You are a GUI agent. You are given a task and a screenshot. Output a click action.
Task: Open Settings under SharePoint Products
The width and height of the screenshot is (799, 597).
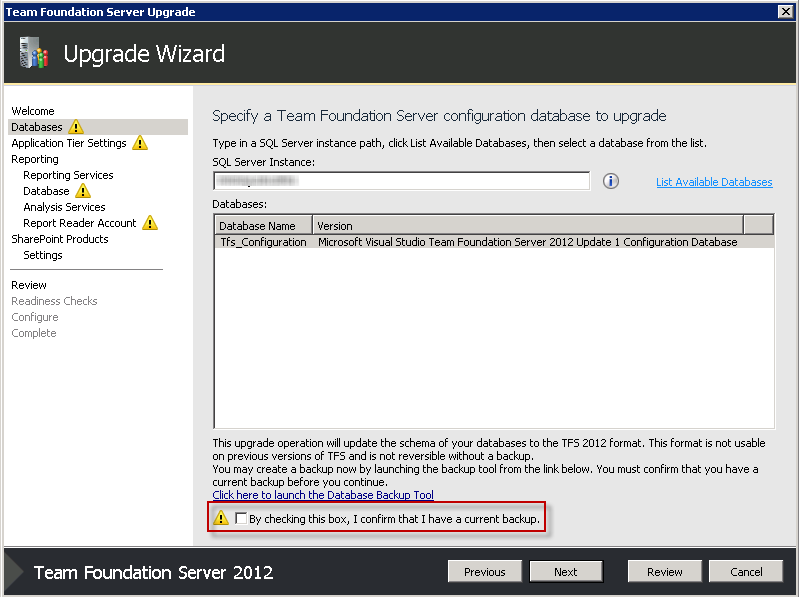click(x=43, y=255)
